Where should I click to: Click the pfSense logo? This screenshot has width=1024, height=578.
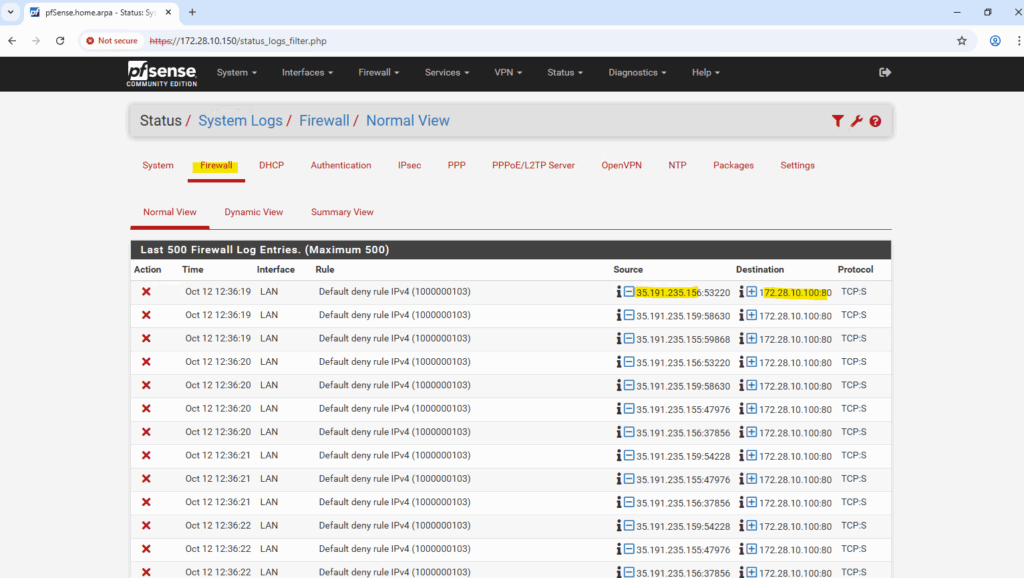[x=161, y=73]
